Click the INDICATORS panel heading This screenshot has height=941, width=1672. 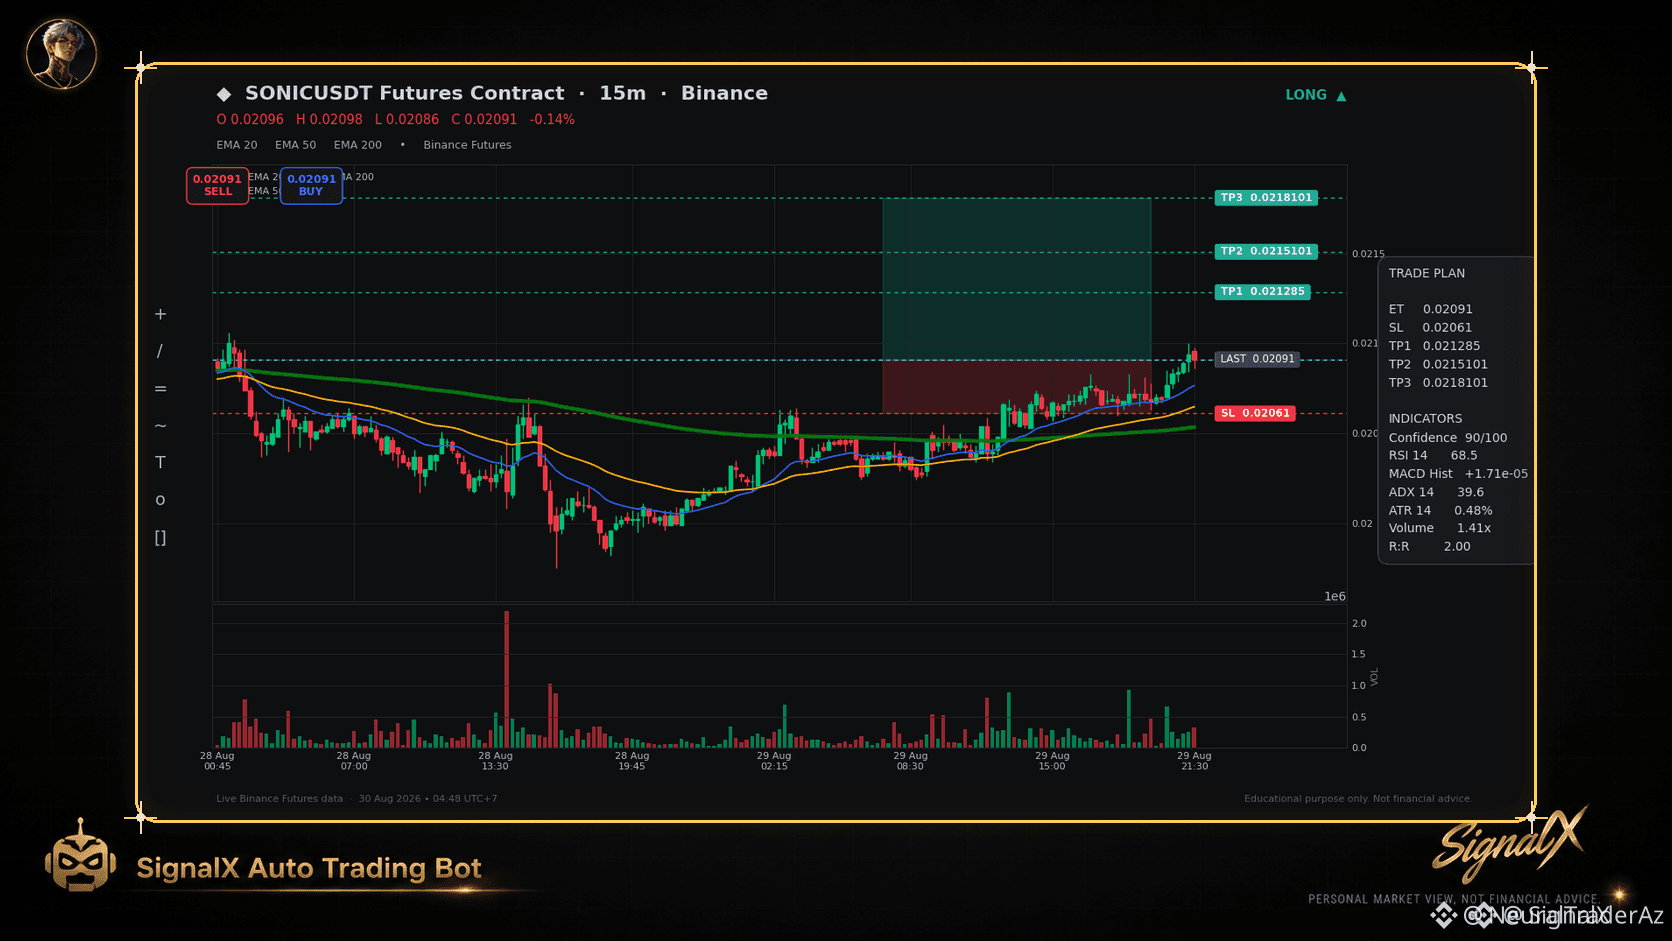coord(1425,419)
